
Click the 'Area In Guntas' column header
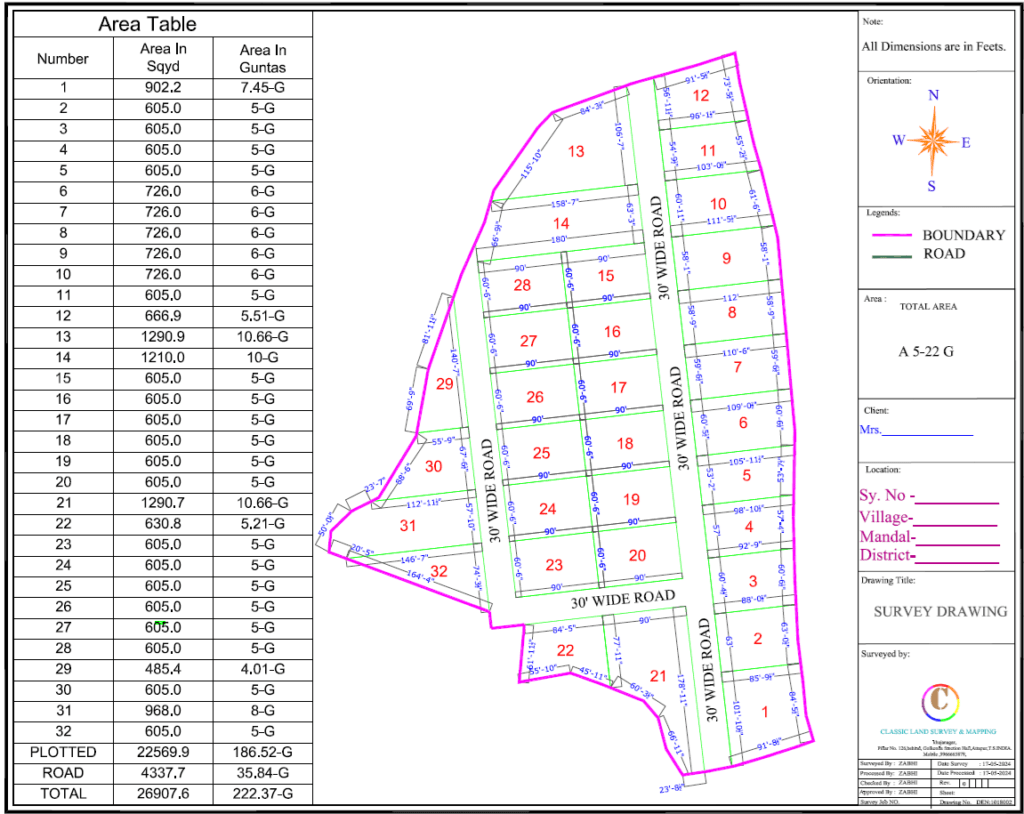[x=263, y=58]
